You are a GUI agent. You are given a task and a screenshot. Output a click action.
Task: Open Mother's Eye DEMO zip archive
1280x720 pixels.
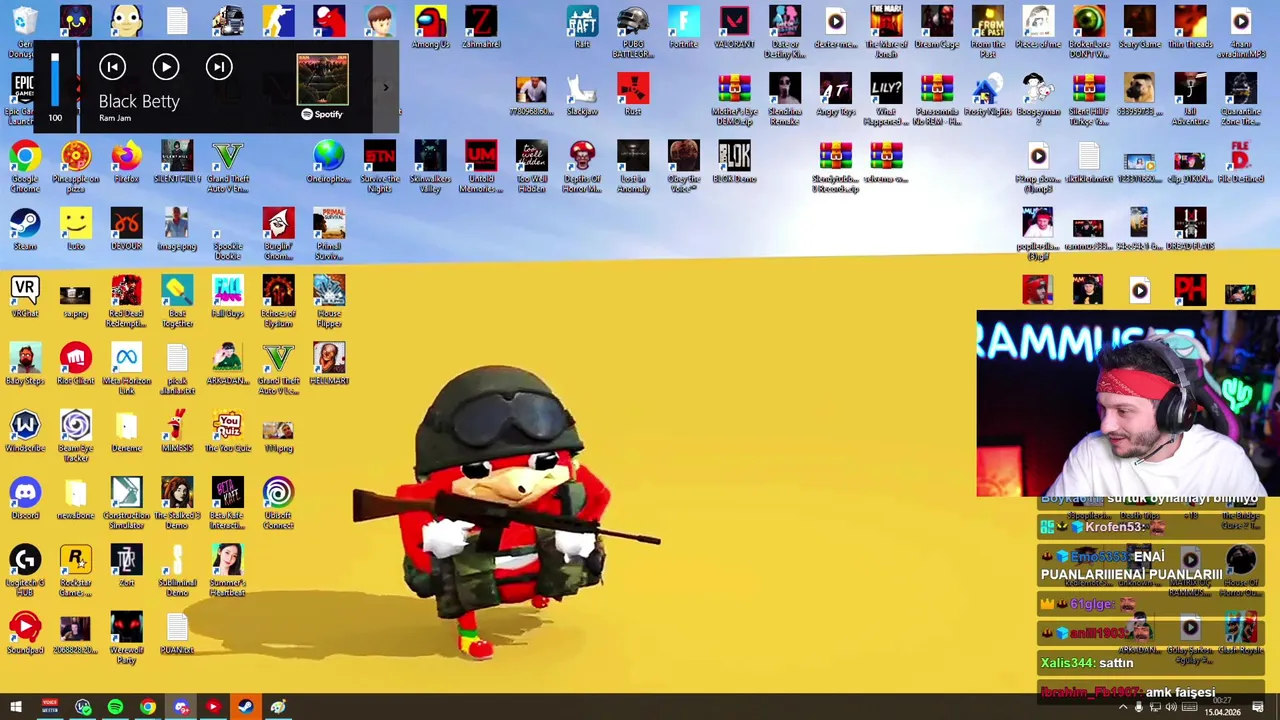734,99
